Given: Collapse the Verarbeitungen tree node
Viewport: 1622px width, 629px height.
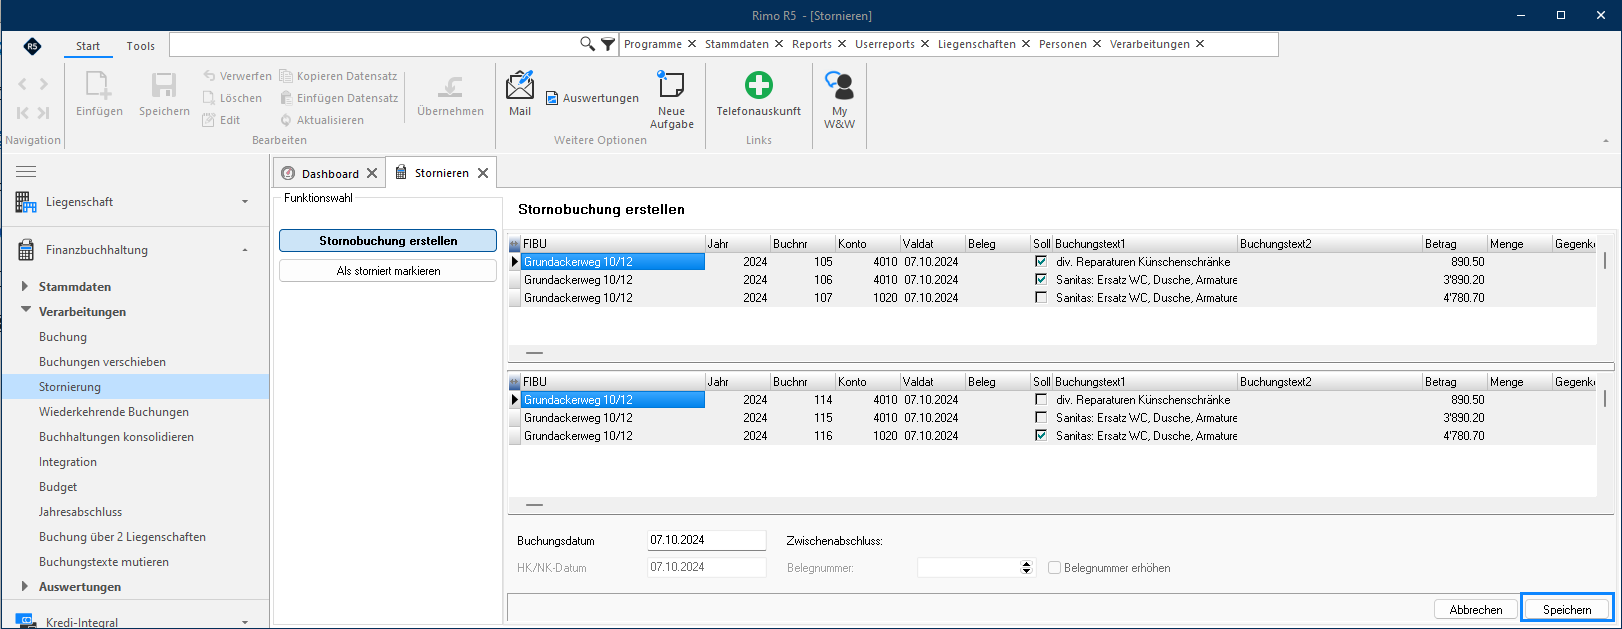Looking at the screenshot, I should 25,311.
